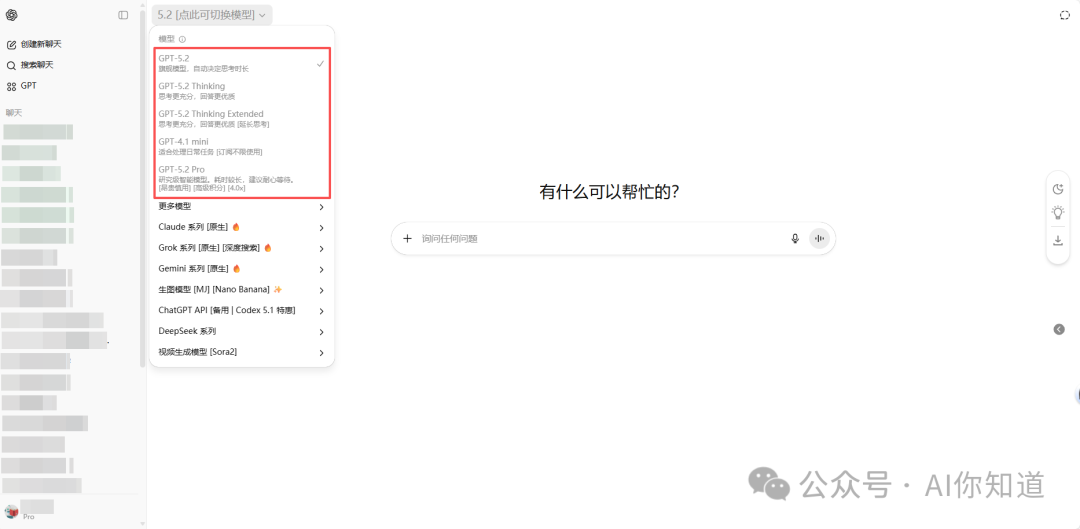Click the microphone dictation icon
1080x529 pixels.
[795, 239]
